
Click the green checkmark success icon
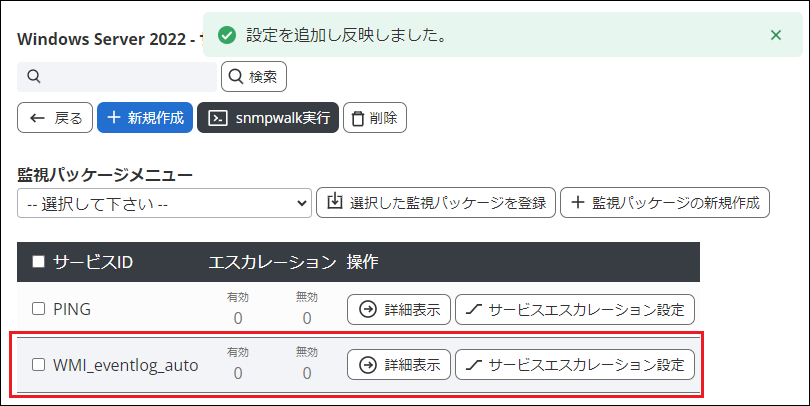point(228,35)
